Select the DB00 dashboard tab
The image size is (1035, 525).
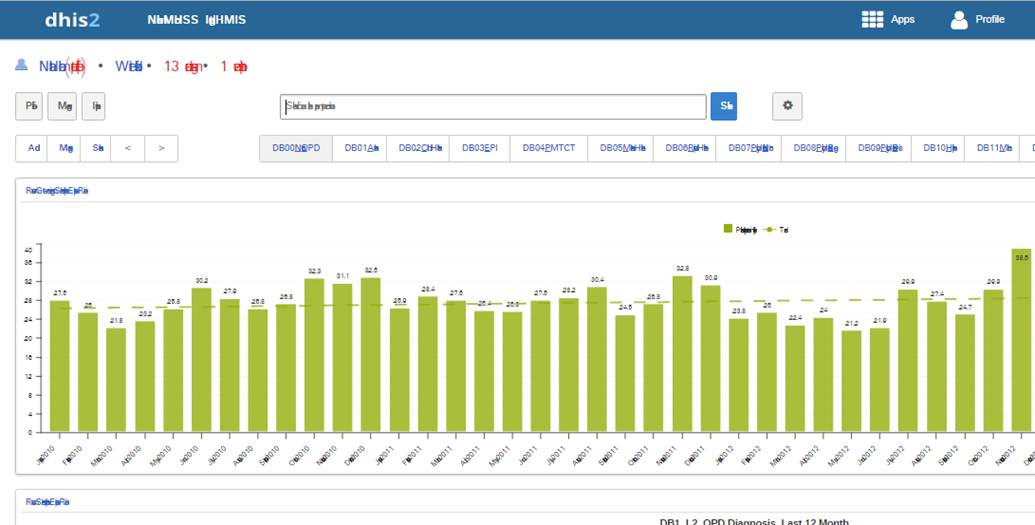click(295, 148)
